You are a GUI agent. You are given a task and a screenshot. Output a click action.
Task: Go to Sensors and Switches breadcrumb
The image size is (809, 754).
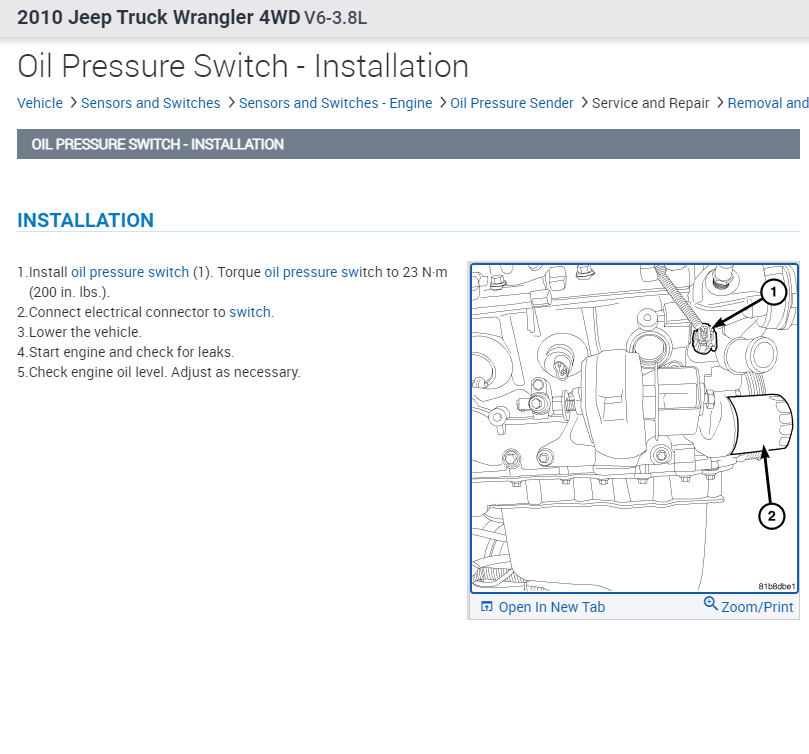[x=151, y=103]
